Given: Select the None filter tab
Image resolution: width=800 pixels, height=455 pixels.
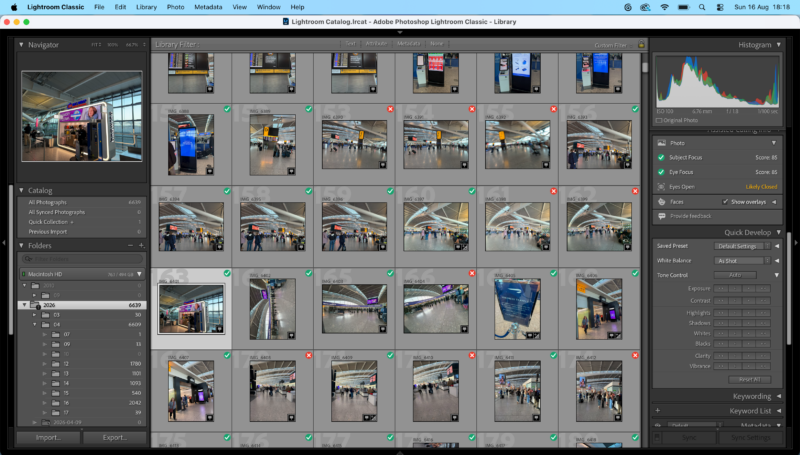Looking at the screenshot, I should pyautogui.click(x=437, y=44).
